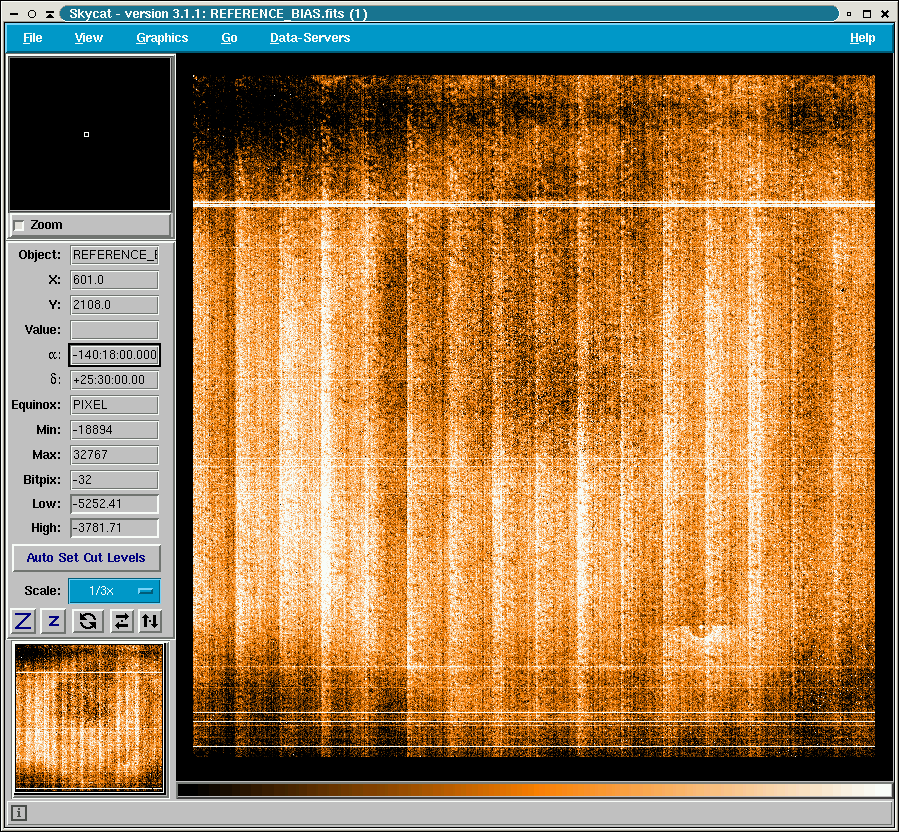Image resolution: width=899 pixels, height=832 pixels.
Task: Click the window menu icon in the title bar
Action: tap(14, 14)
